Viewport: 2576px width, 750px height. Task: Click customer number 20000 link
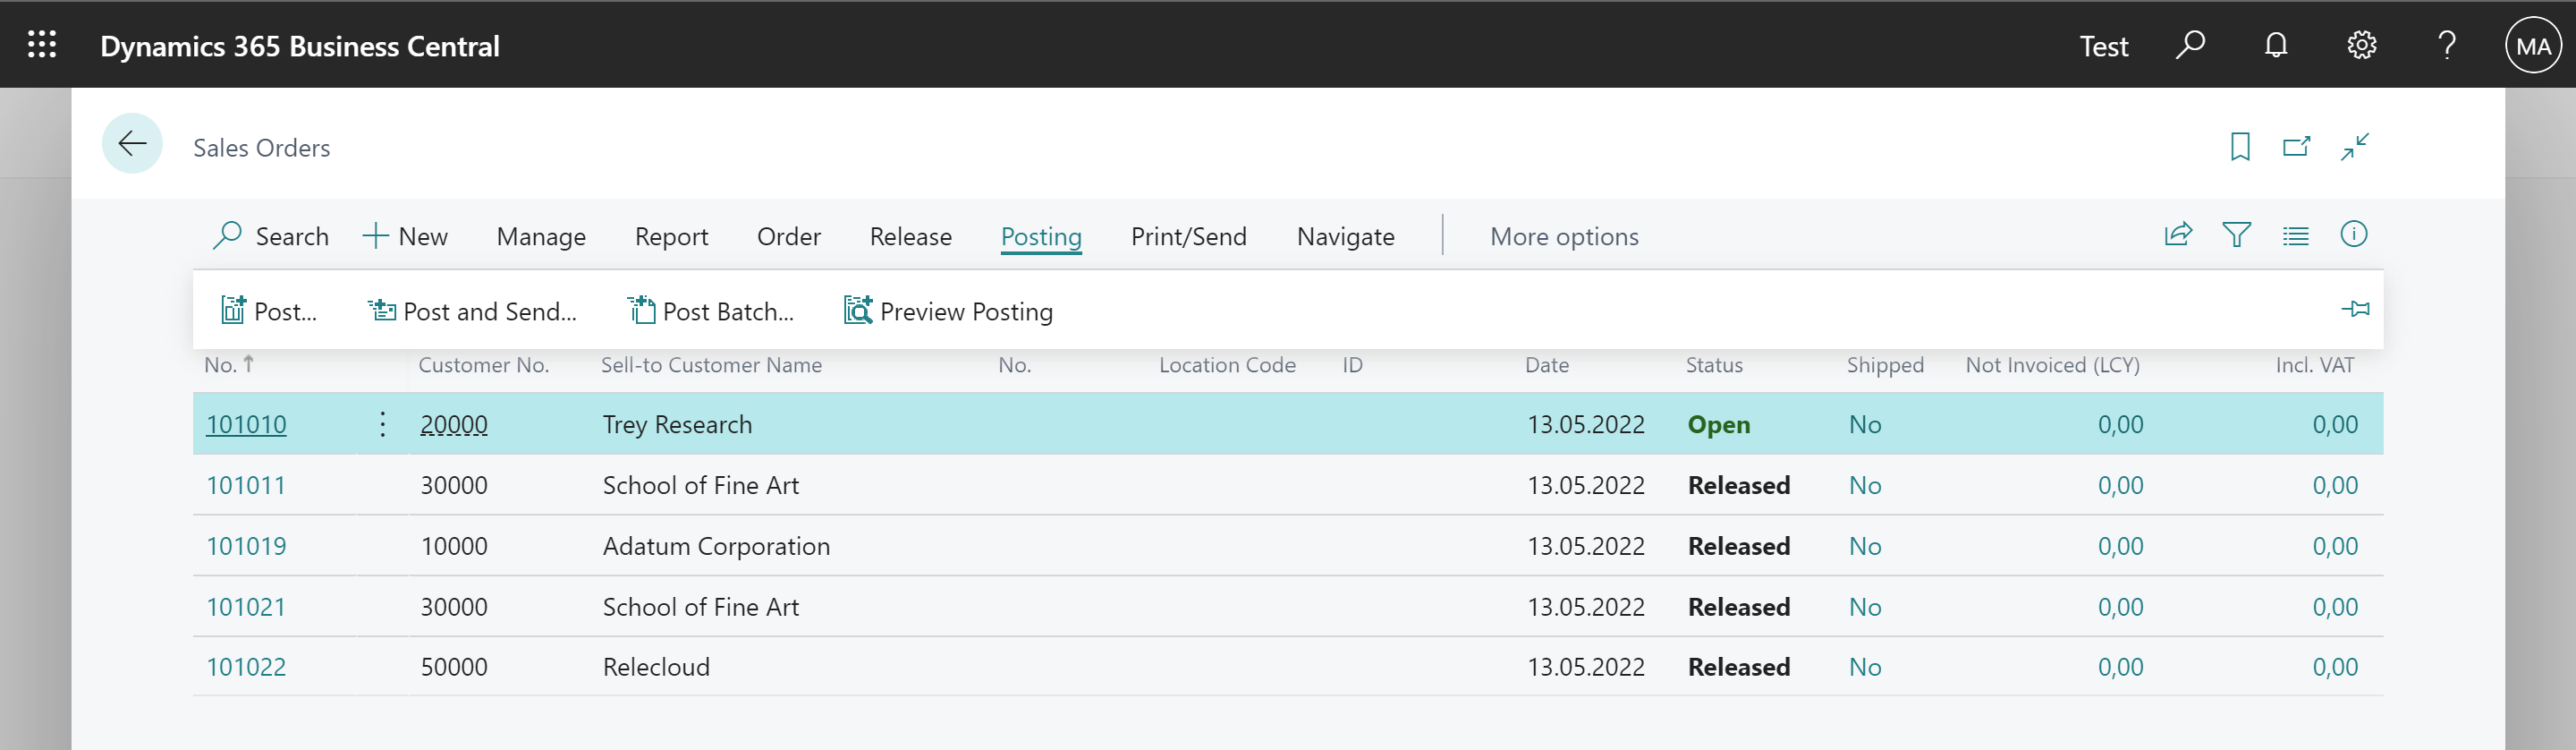(x=454, y=424)
